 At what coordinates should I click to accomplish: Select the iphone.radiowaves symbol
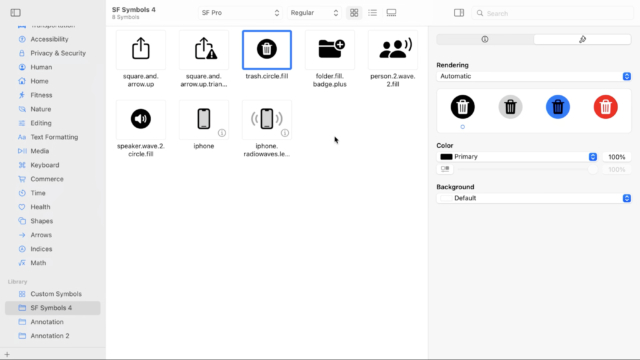(267, 120)
